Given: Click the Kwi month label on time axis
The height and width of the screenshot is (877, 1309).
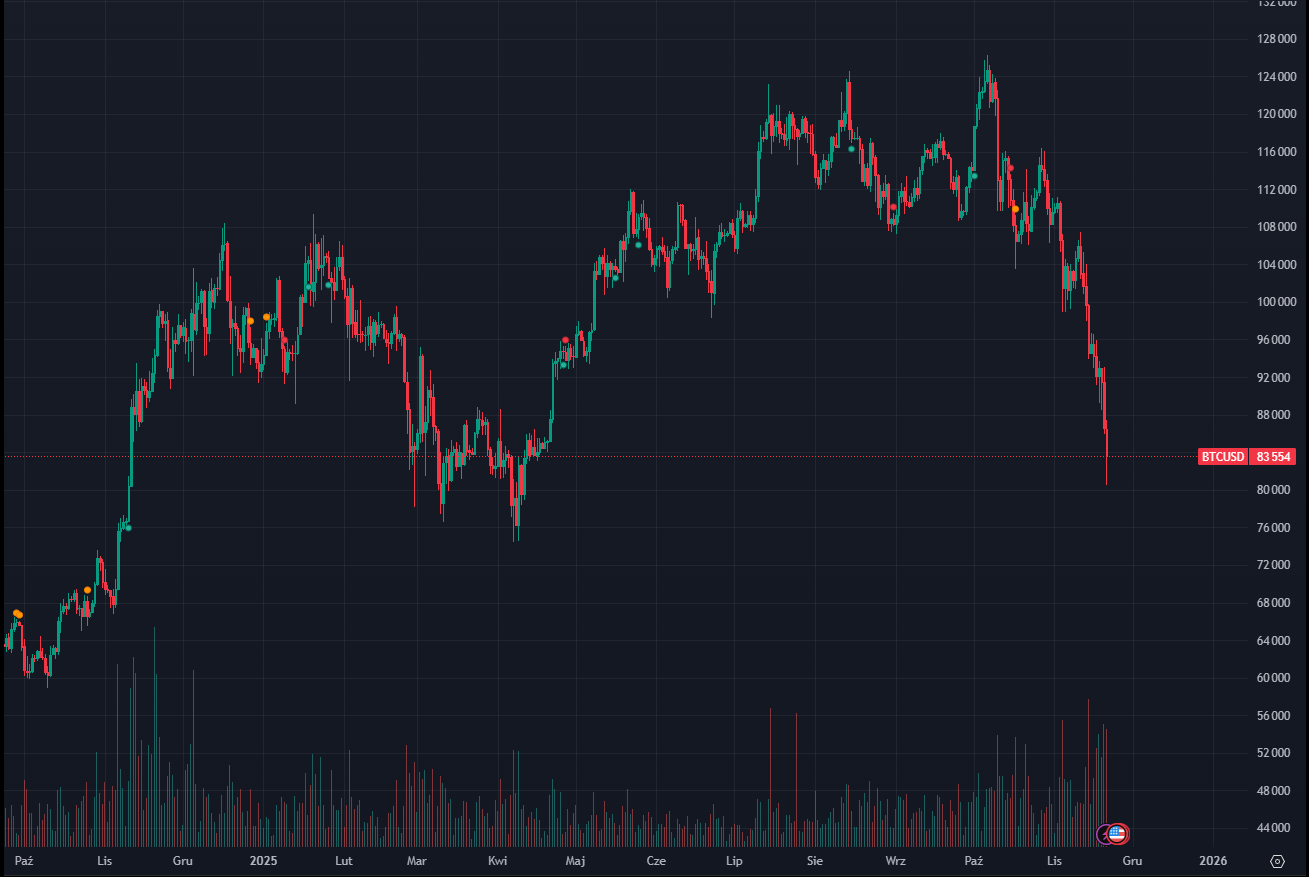Looking at the screenshot, I should click(x=498, y=860).
